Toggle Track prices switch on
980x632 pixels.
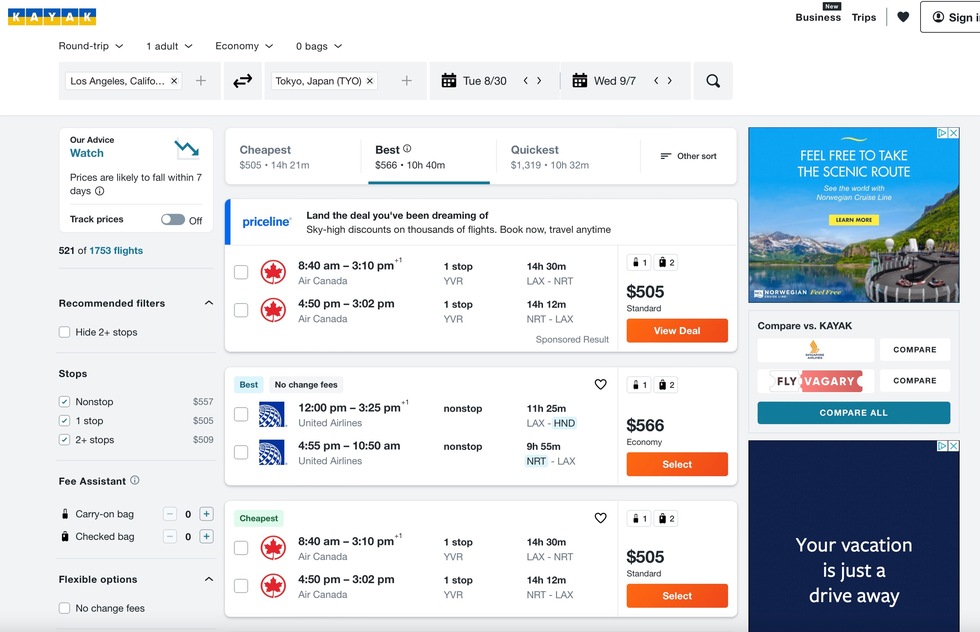(x=172, y=219)
